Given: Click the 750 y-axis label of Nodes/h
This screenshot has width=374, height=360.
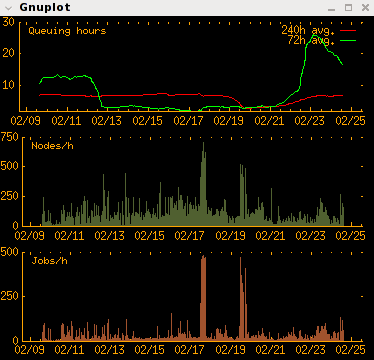Looking at the screenshot, I should (x=9, y=137).
